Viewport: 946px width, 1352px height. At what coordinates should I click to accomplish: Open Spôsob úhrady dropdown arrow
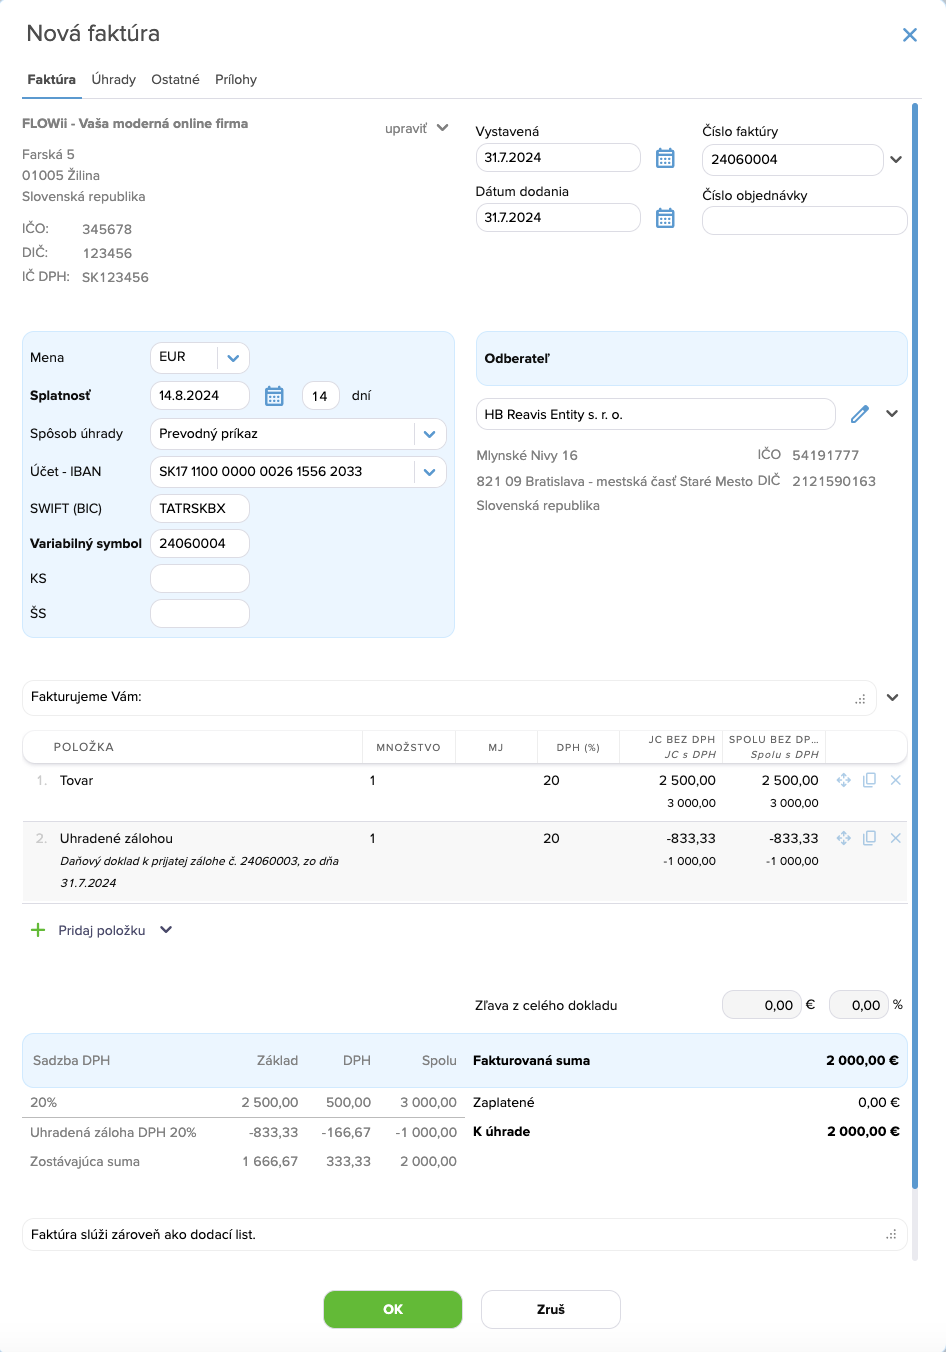point(429,434)
